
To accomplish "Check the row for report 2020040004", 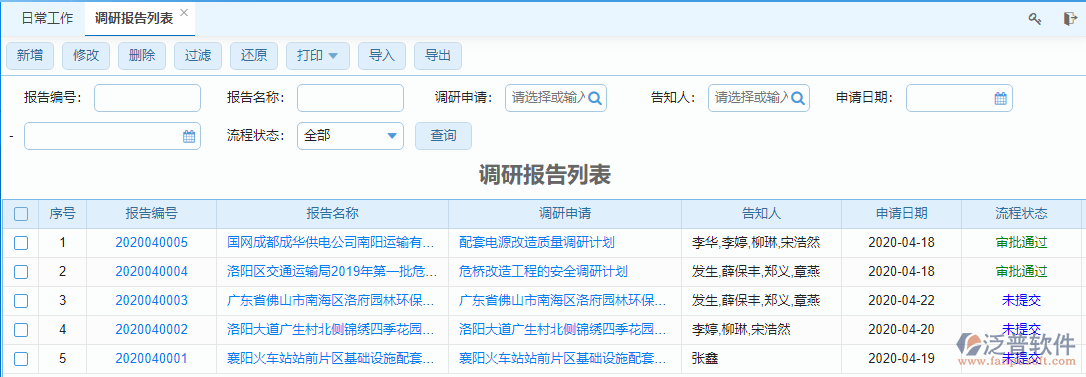I will tap(21, 272).
